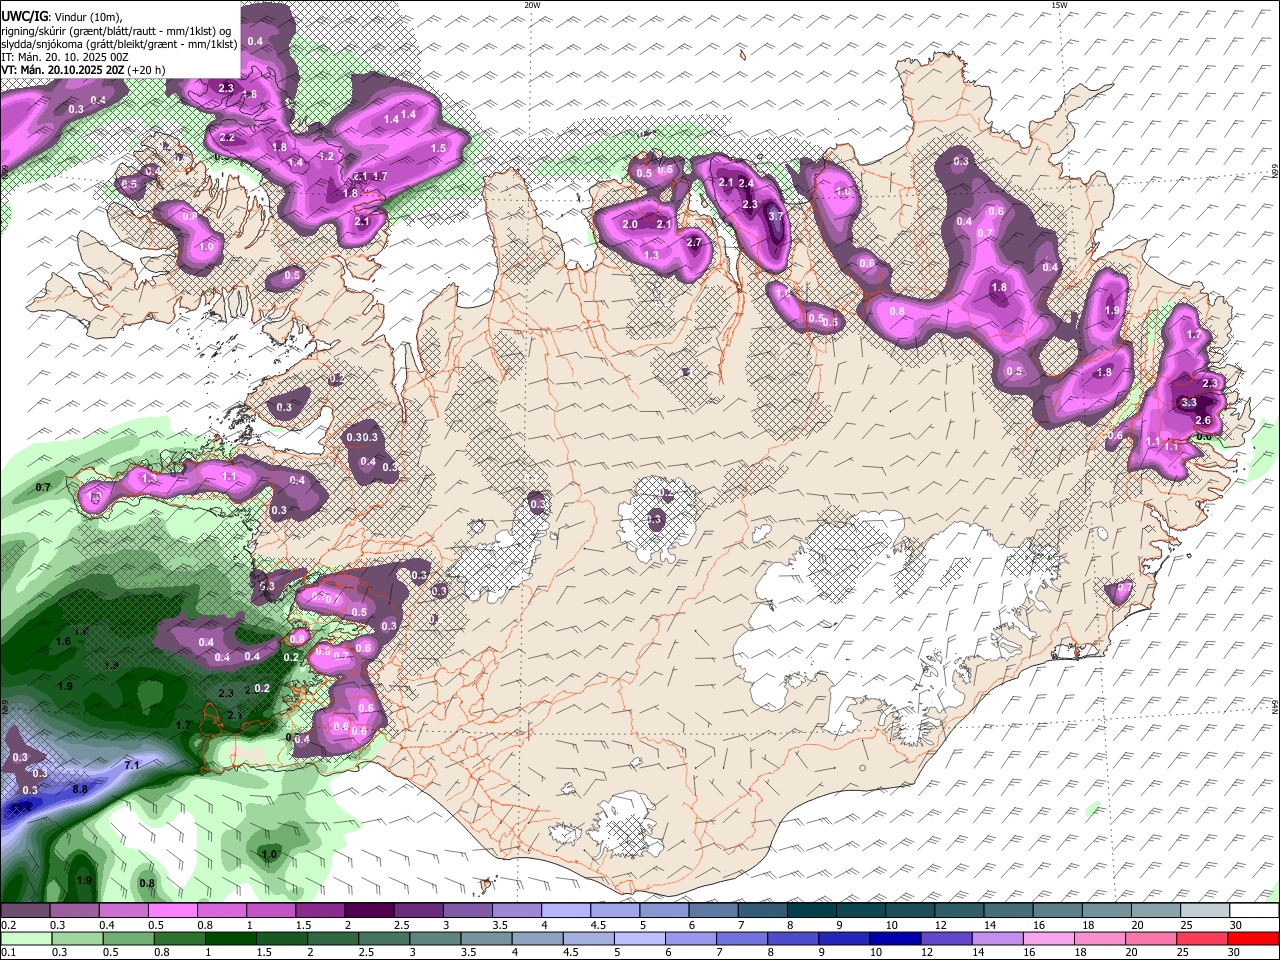Click the 0.2–0.3 dusky purple snow legend swatch
The image size is (1280, 960).
25,911
